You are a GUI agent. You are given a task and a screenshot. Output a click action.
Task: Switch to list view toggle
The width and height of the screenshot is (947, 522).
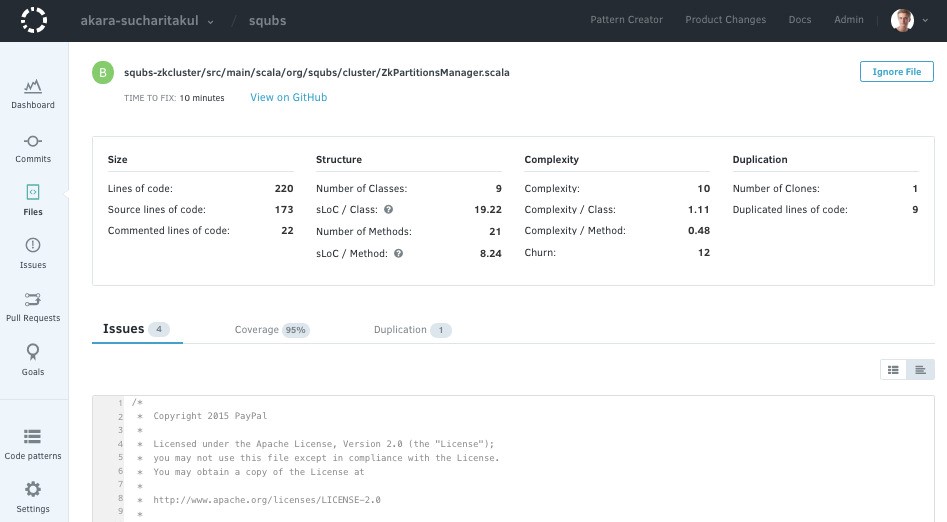pyautogui.click(x=893, y=370)
